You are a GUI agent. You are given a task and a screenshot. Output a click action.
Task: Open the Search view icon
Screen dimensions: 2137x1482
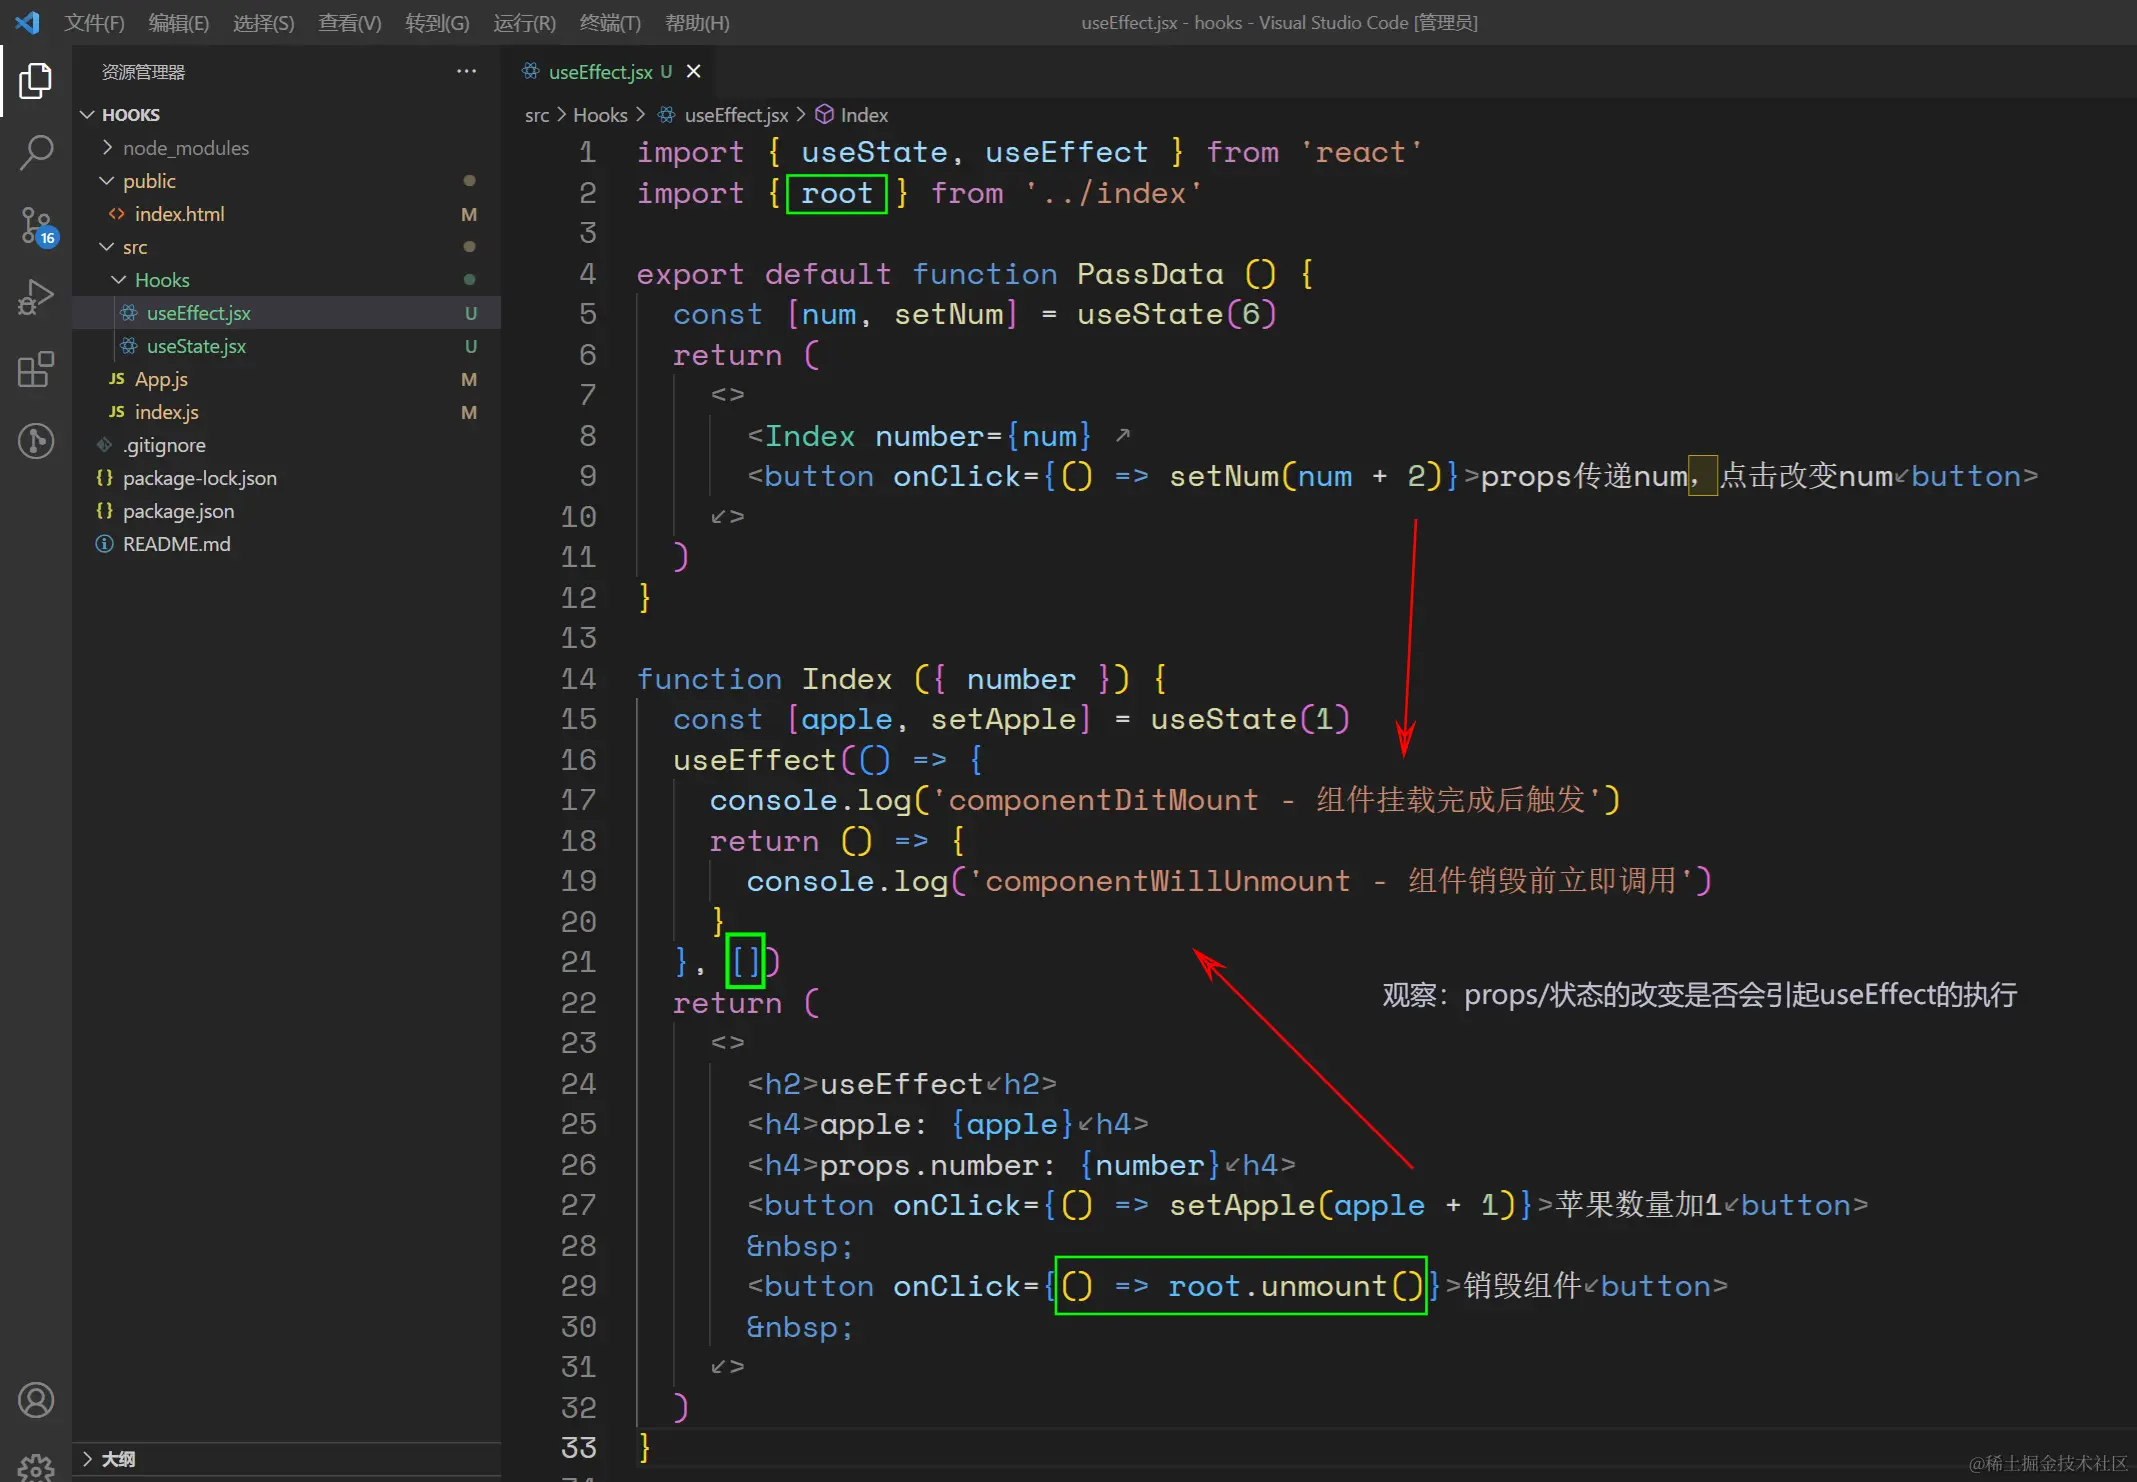pos(35,153)
